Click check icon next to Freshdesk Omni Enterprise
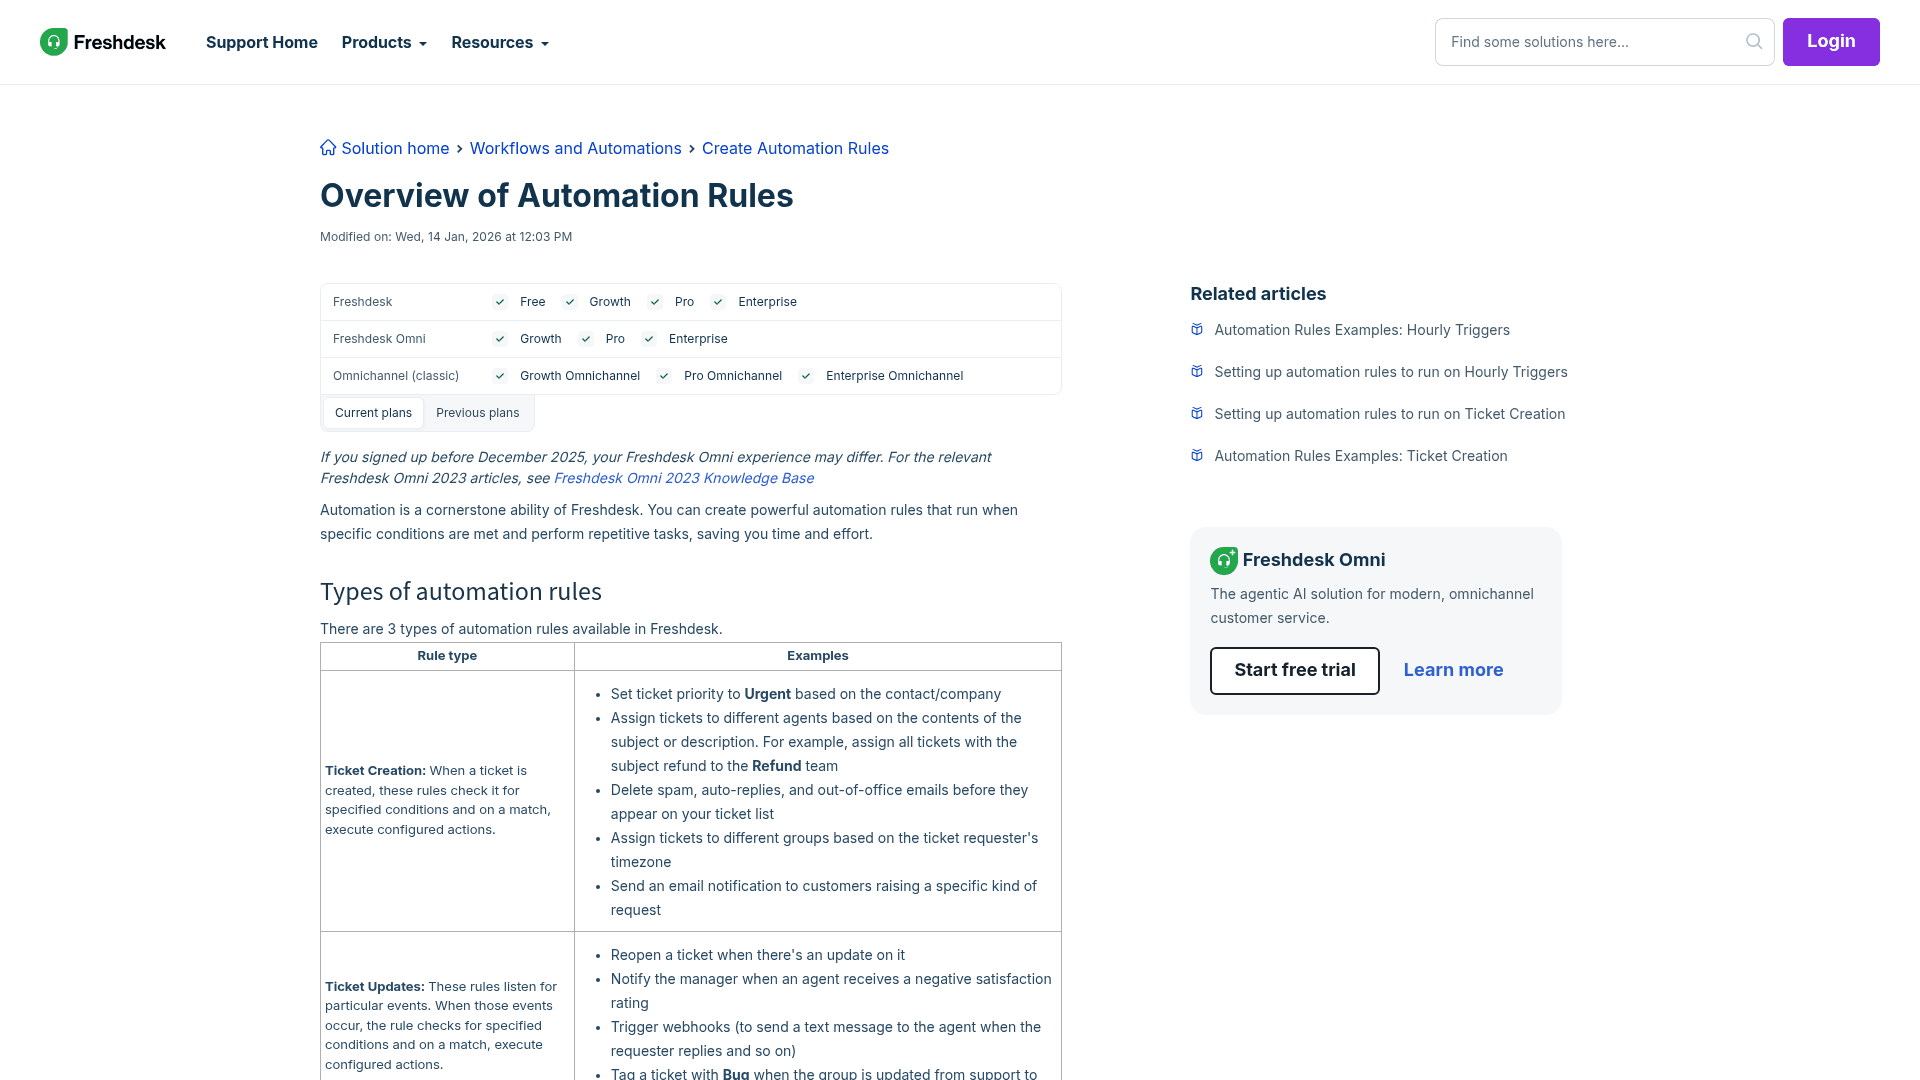The width and height of the screenshot is (1920, 1080). [x=649, y=339]
